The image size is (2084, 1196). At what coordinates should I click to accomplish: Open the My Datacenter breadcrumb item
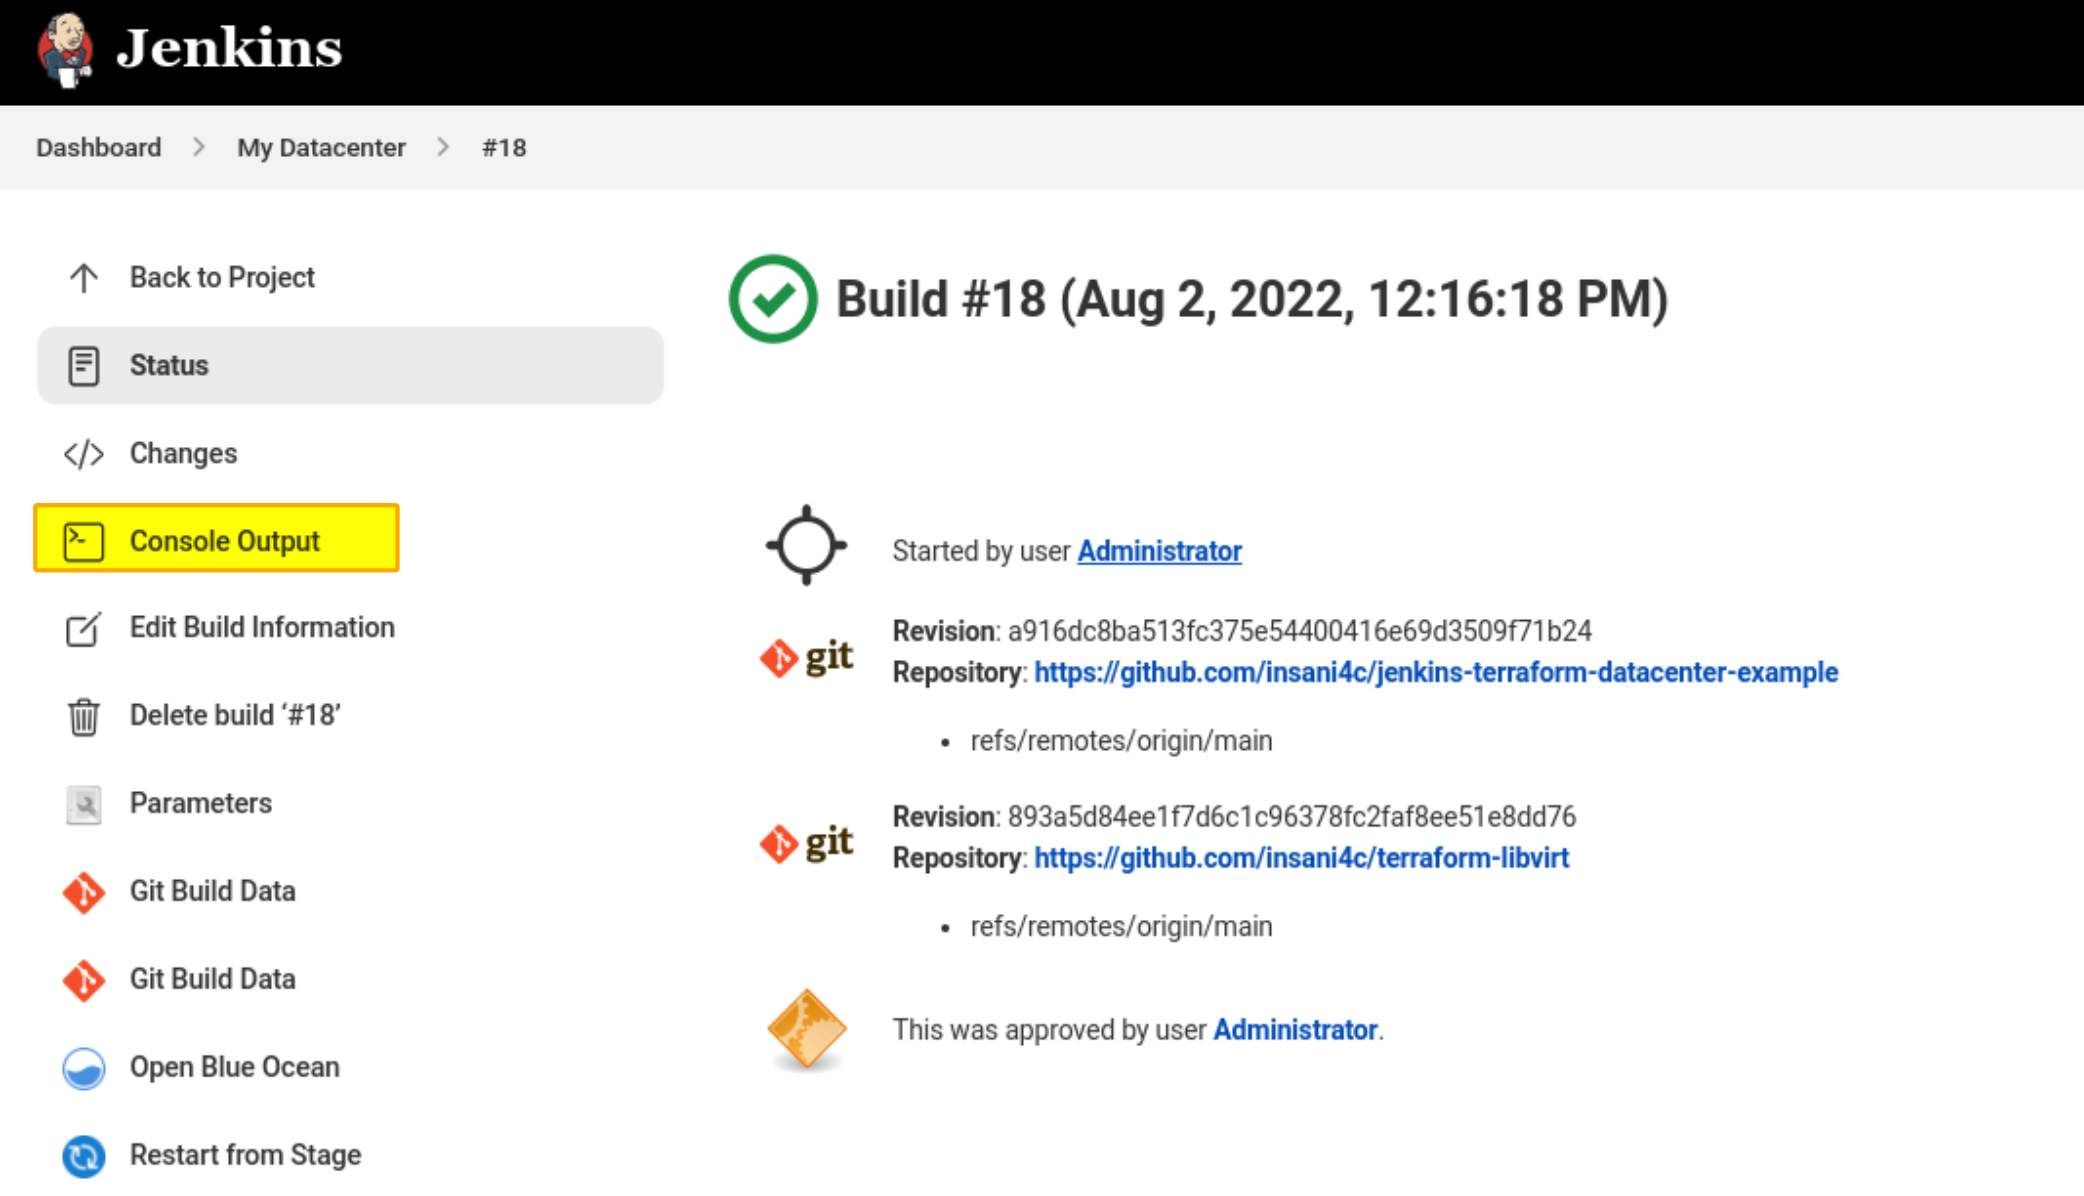coord(321,147)
